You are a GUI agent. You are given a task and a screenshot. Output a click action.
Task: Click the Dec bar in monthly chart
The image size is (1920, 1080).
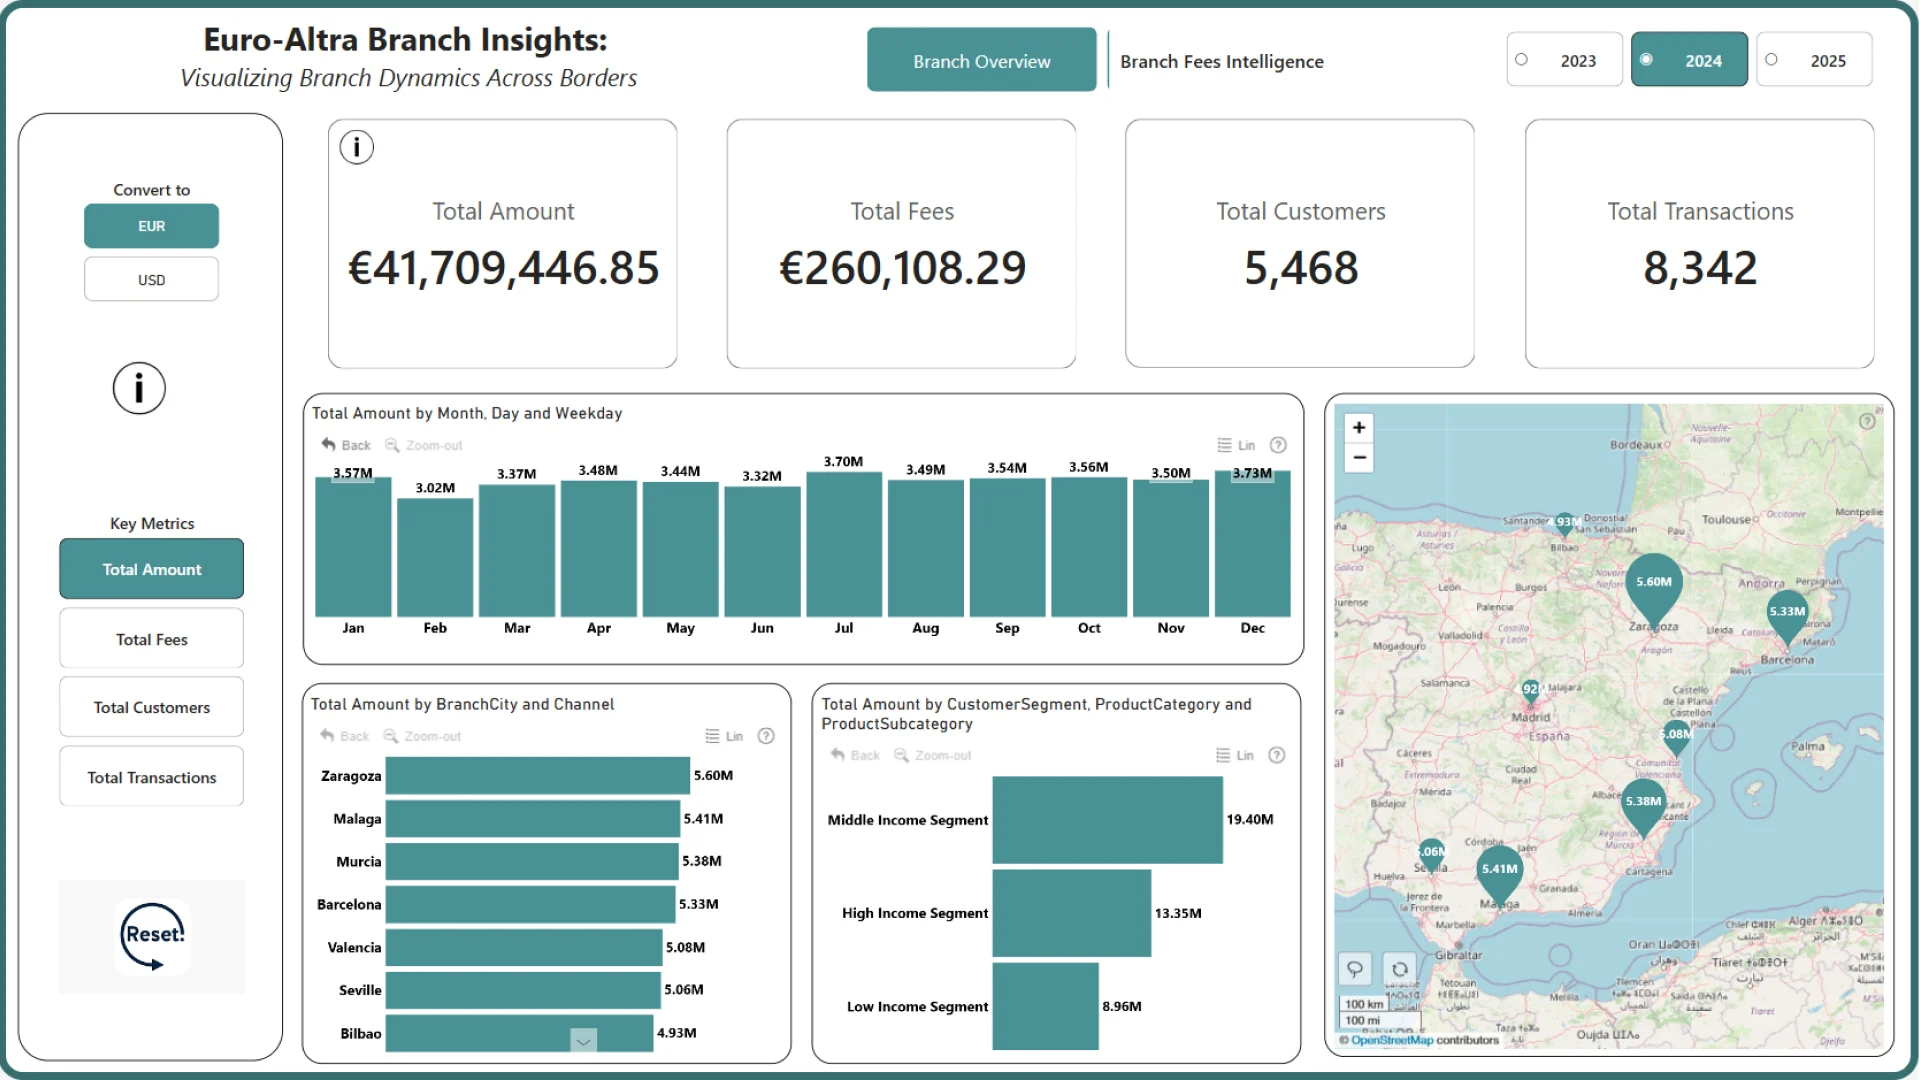click(1252, 543)
